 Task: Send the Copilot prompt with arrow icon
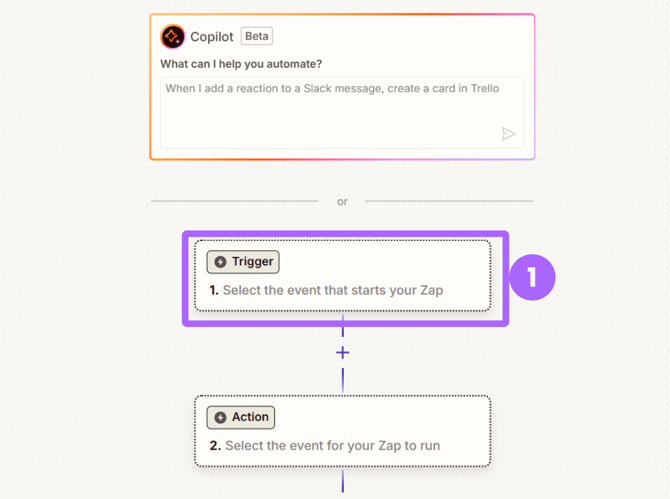508,134
